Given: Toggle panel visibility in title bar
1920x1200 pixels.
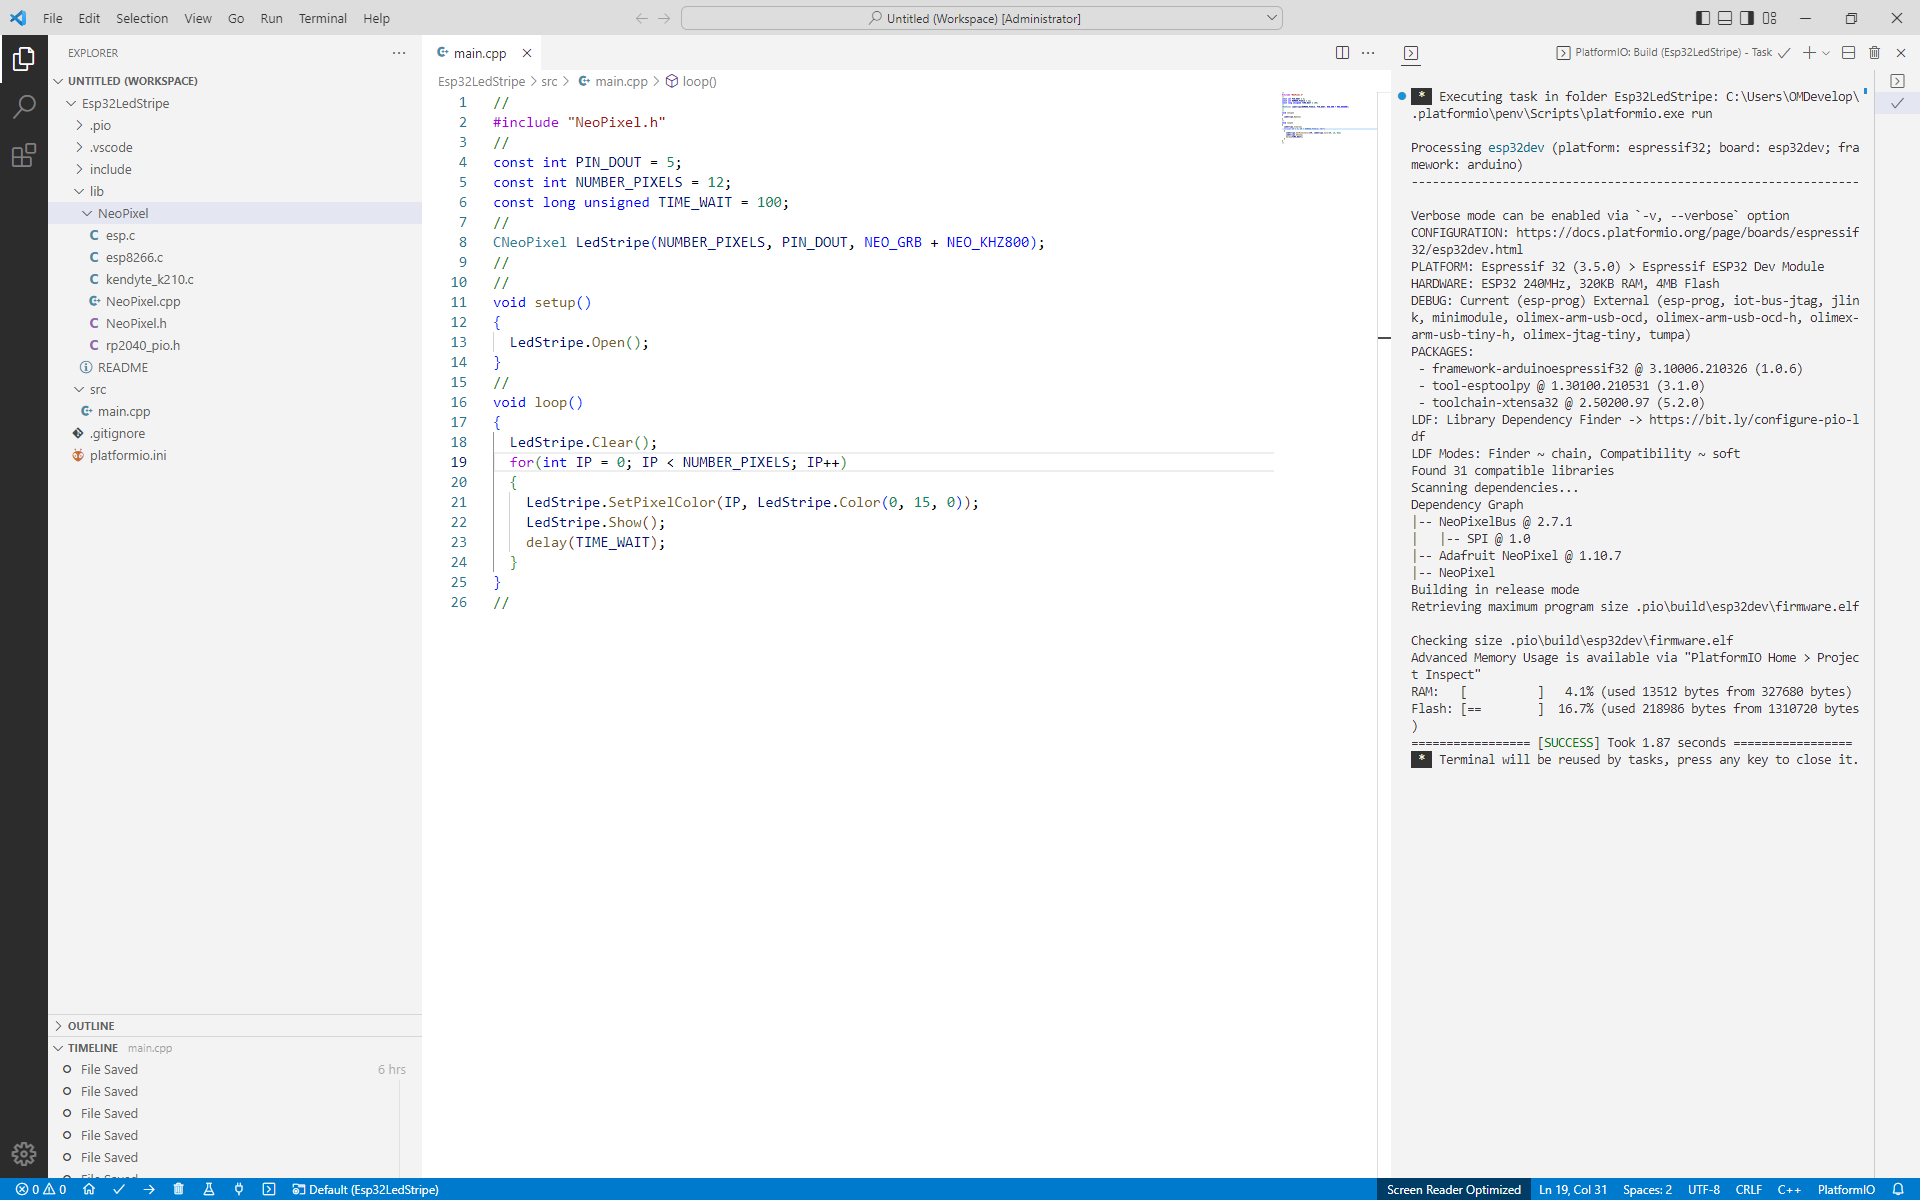Looking at the screenshot, I should (x=1725, y=18).
